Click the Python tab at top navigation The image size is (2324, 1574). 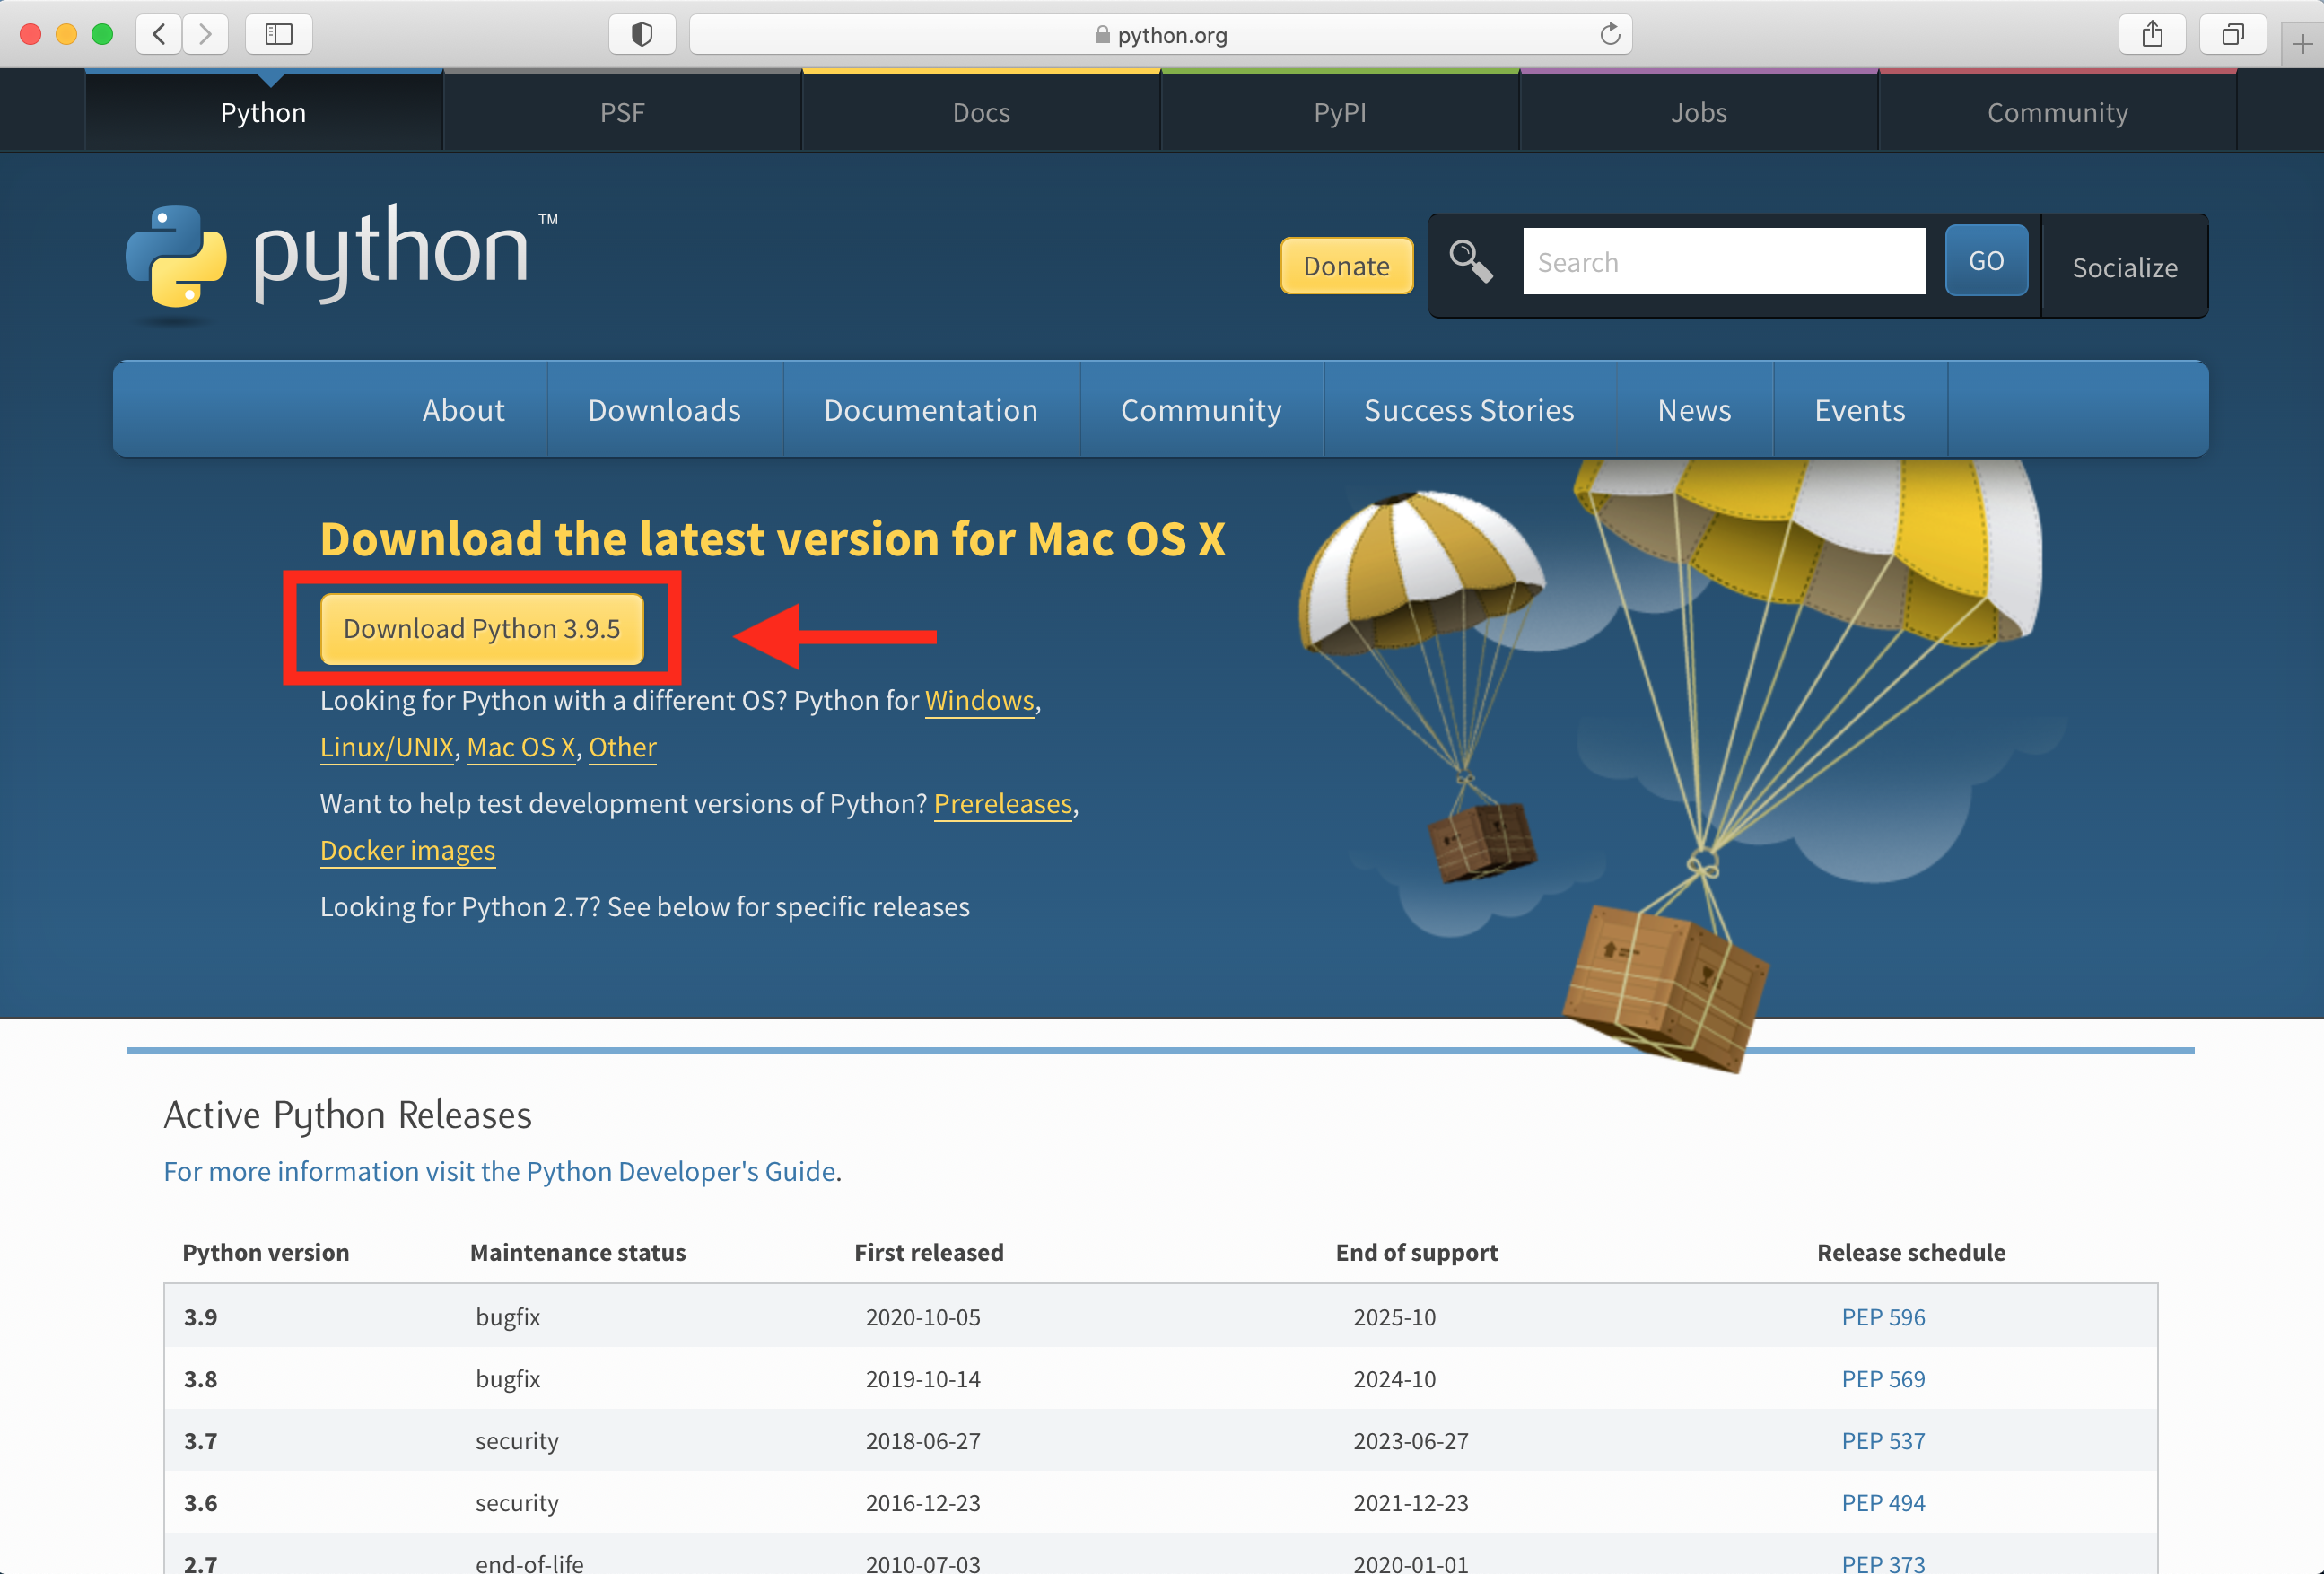pyautogui.click(x=262, y=110)
